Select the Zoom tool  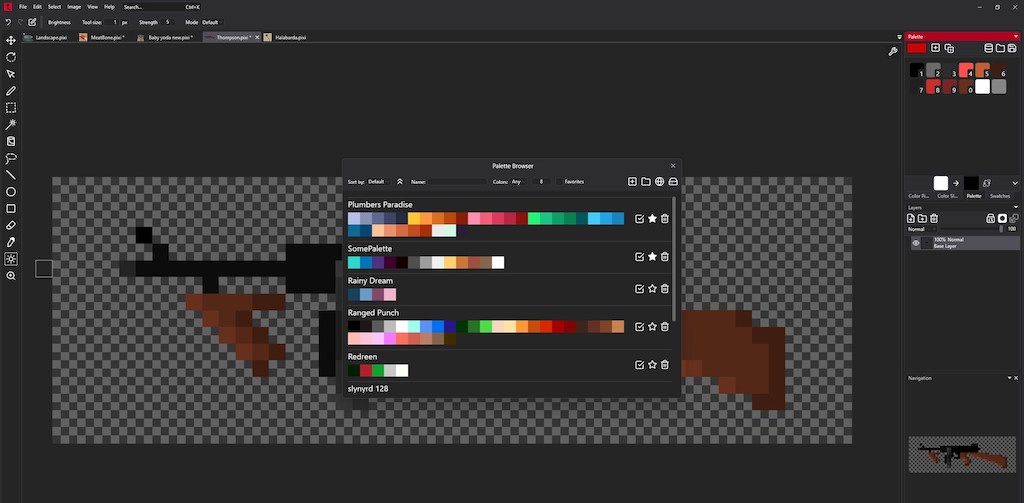click(11, 276)
